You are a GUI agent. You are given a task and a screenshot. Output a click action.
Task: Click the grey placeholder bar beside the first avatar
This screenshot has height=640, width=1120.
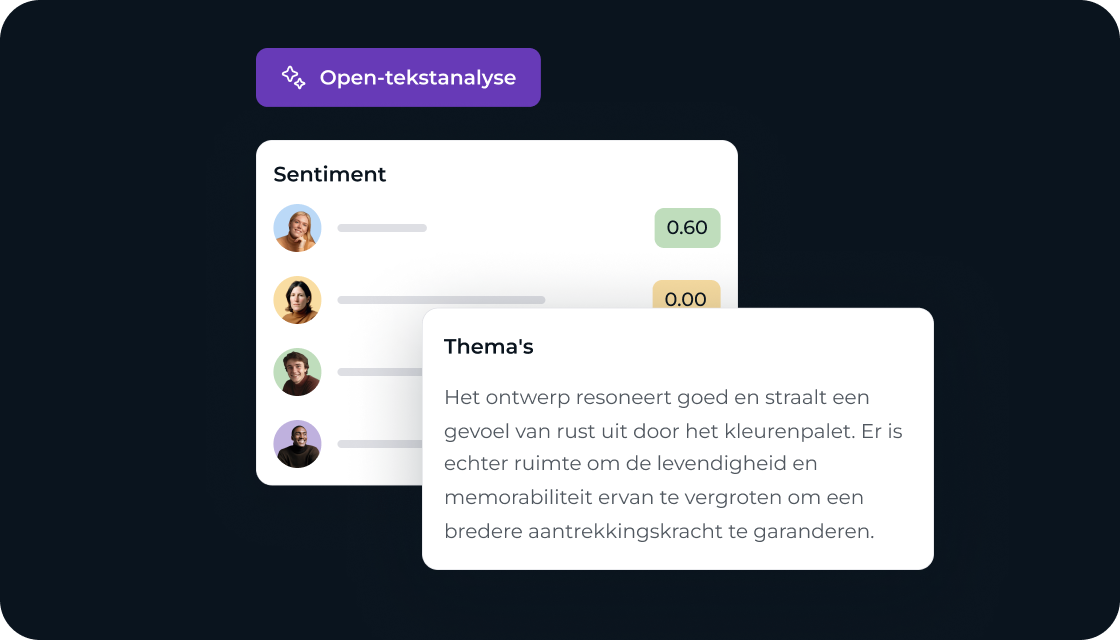pyautogui.click(x=382, y=228)
